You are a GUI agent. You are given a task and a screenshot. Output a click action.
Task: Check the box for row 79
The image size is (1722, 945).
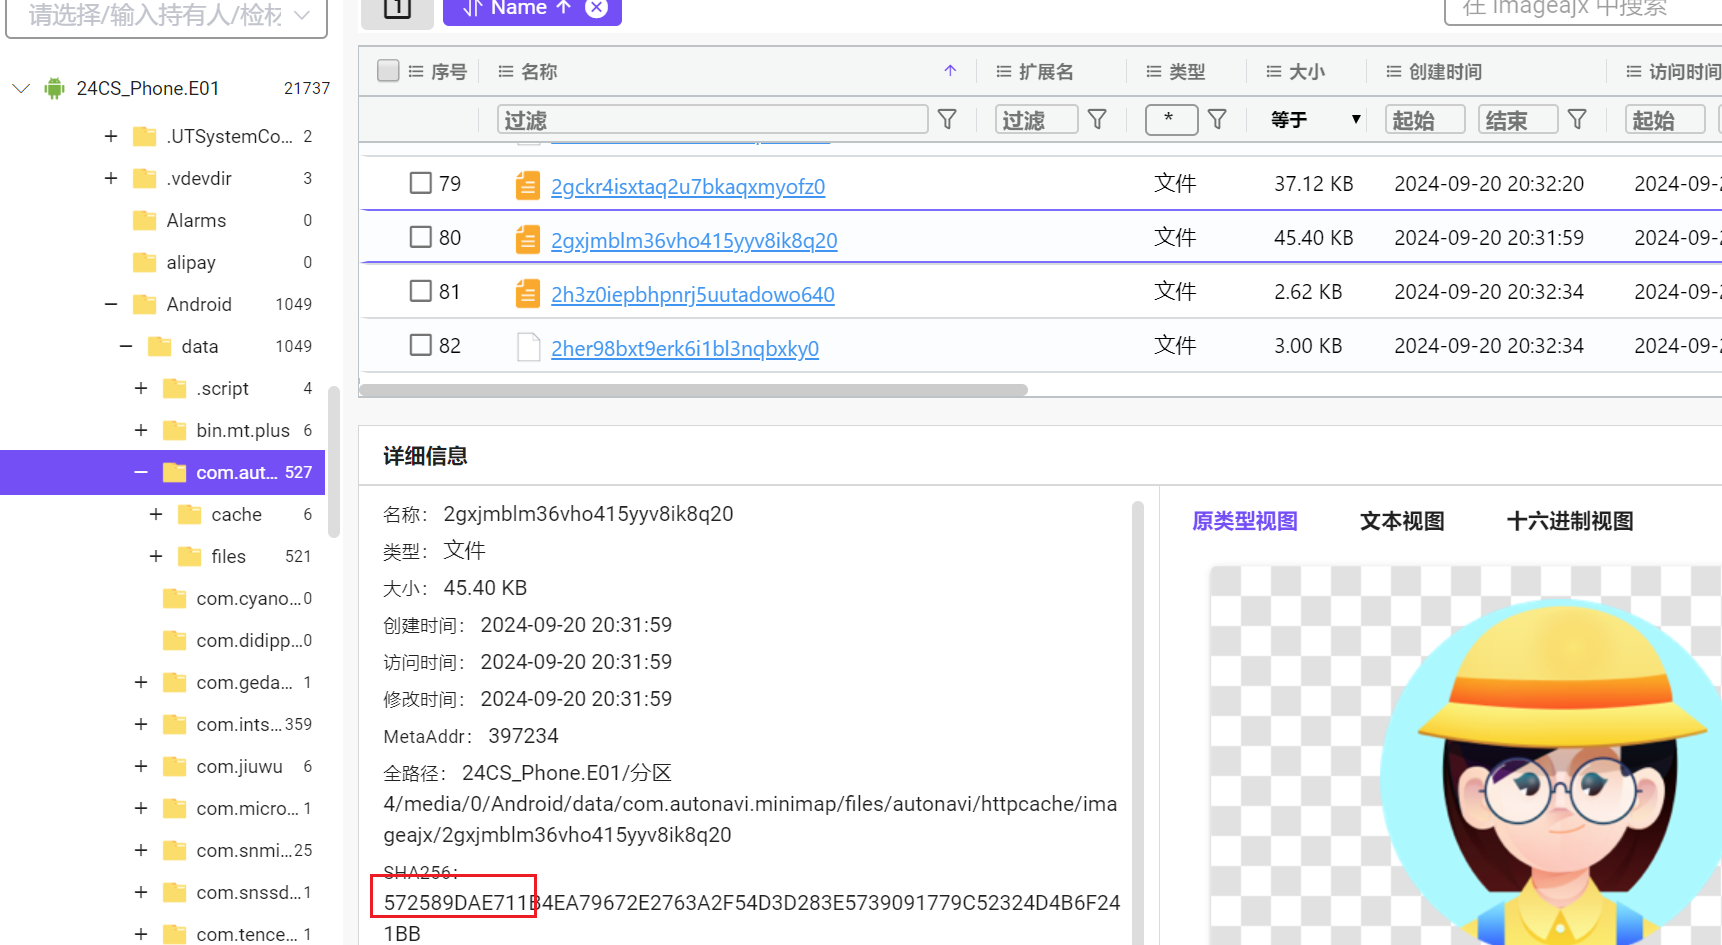point(421,183)
